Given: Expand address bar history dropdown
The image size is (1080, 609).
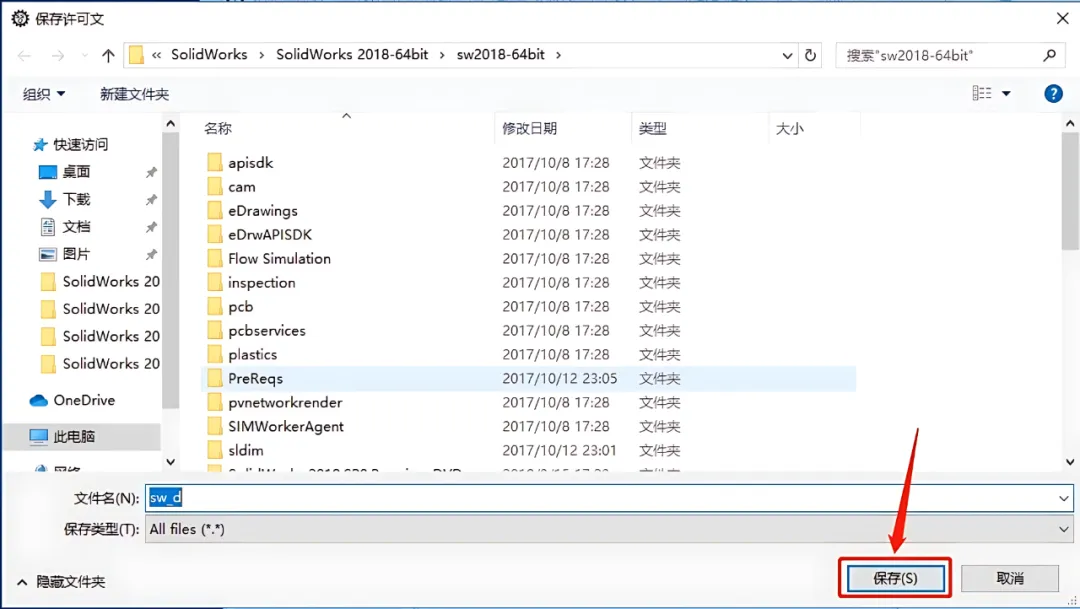Looking at the screenshot, I should coord(787,56).
